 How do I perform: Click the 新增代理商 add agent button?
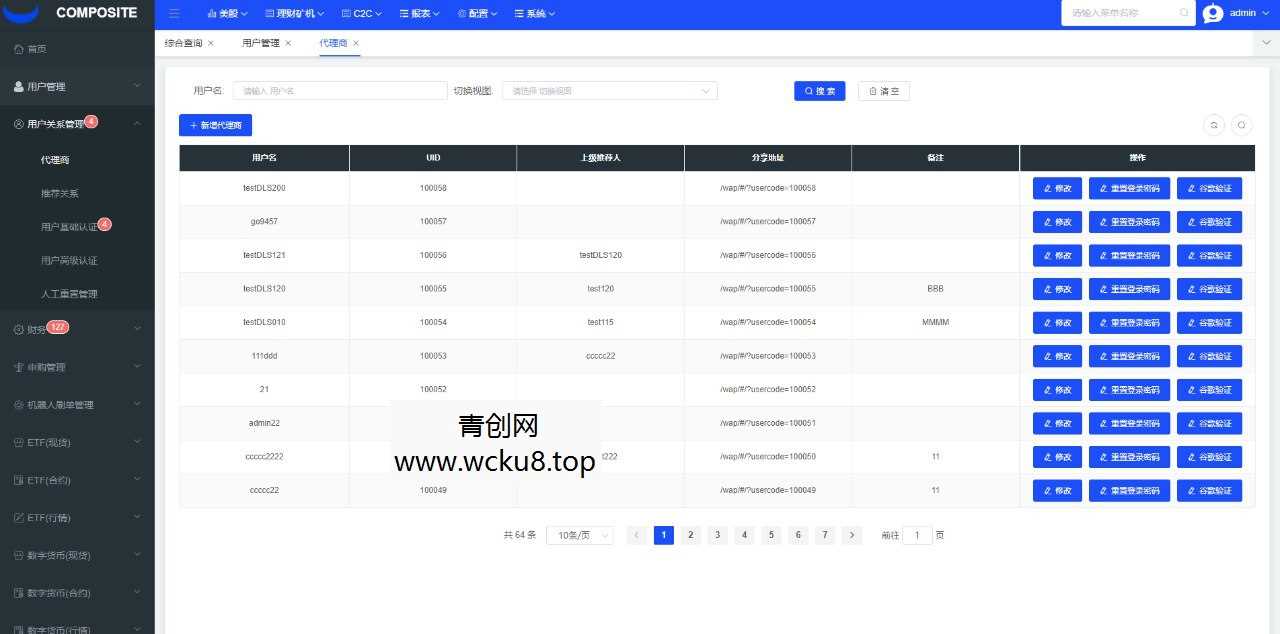(x=215, y=124)
